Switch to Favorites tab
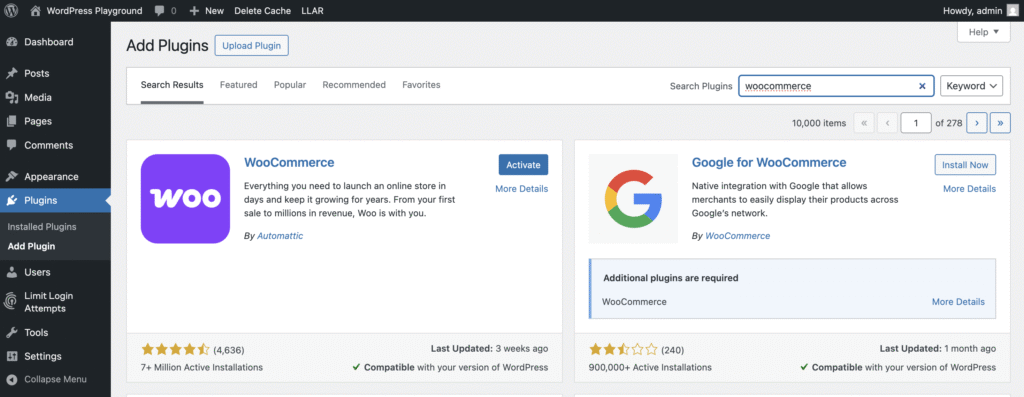This screenshot has height=397, width=1024. 421,85
